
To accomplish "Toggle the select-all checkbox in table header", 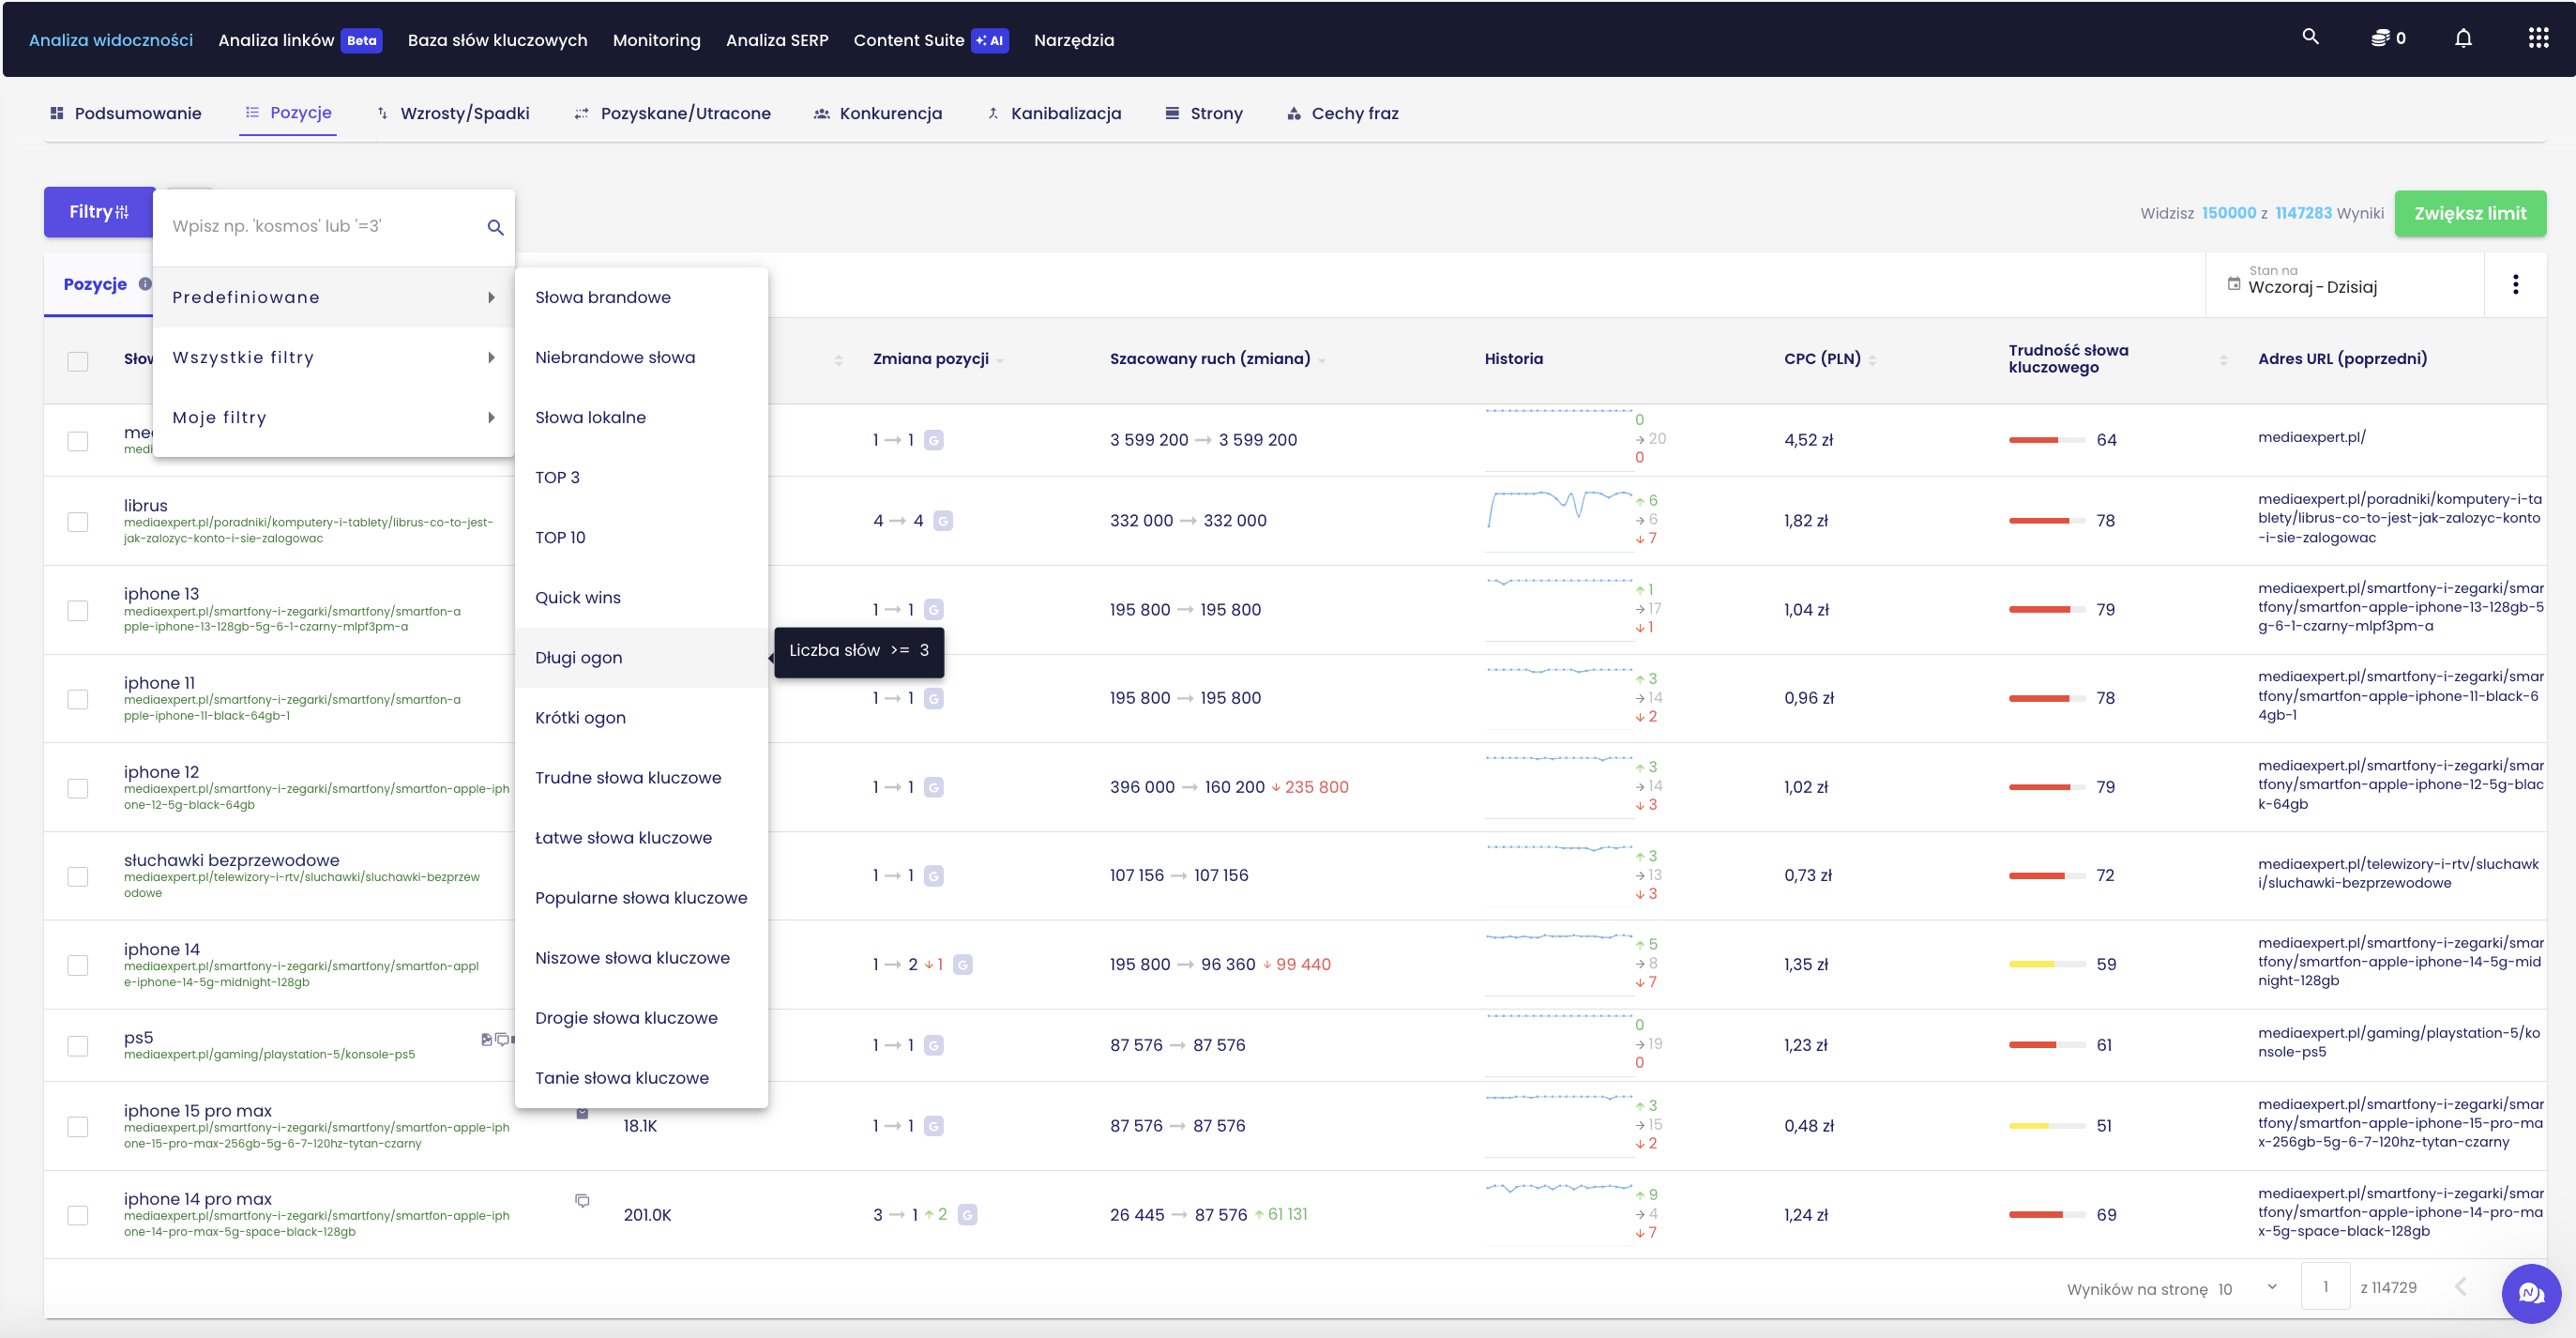I will click(78, 361).
